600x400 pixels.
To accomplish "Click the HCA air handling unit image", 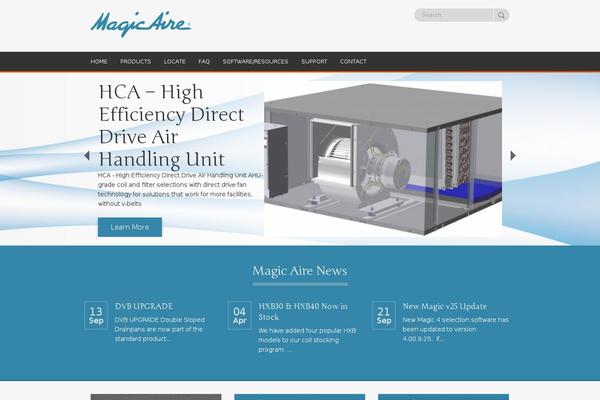I will tap(383, 158).
